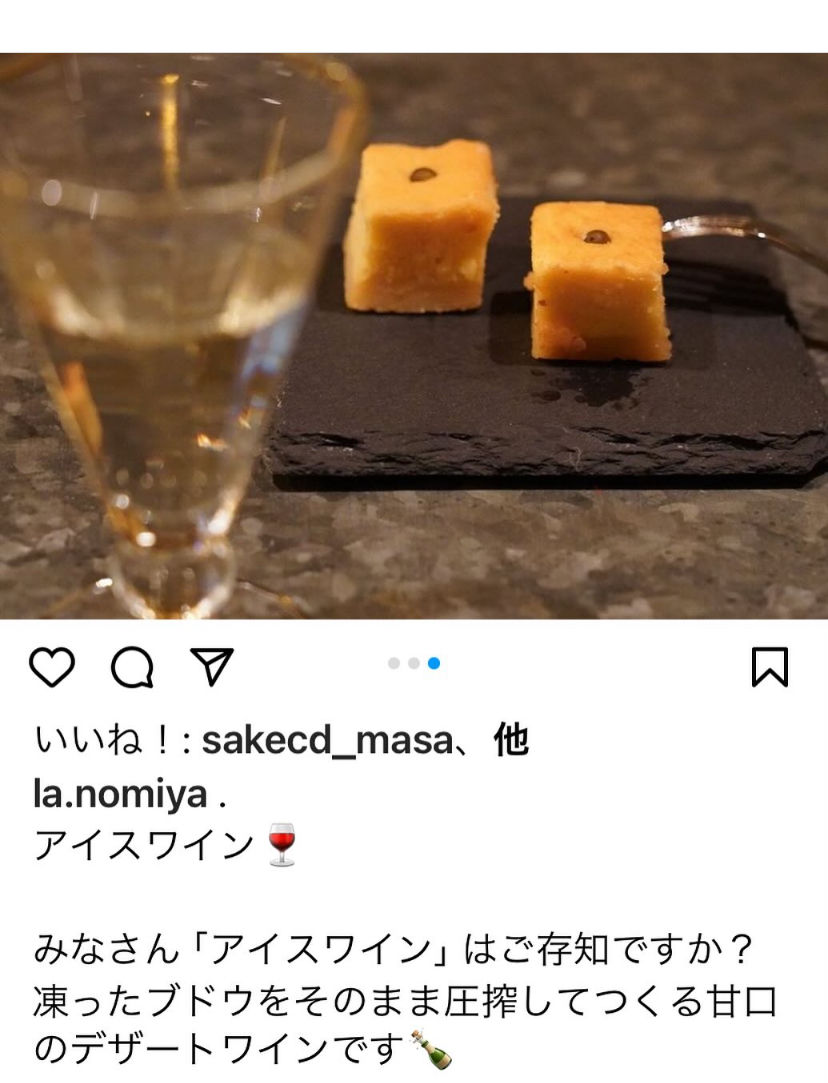Open la.nomiya profile from caption

pos(120,794)
